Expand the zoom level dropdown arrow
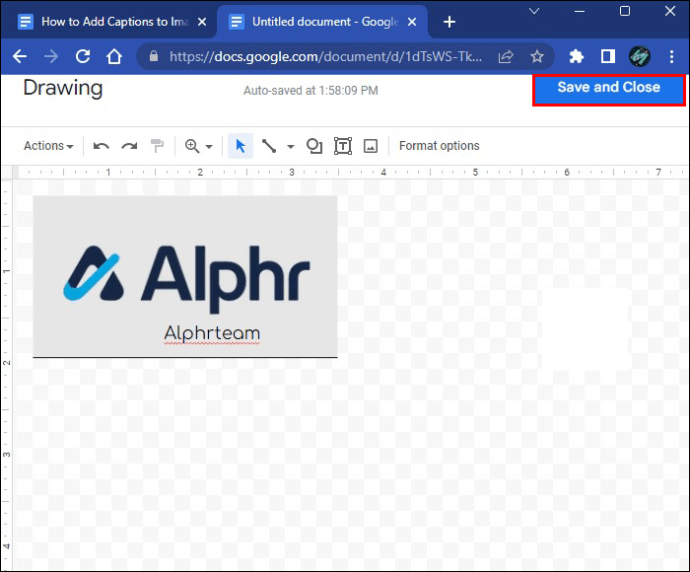690x572 pixels. [x=209, y=147]
